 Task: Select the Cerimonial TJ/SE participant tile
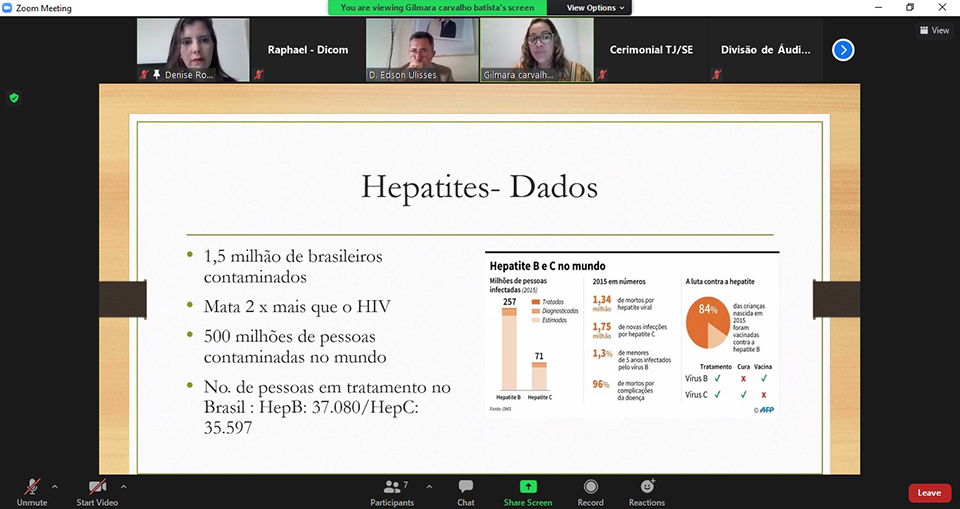(651, 50)
